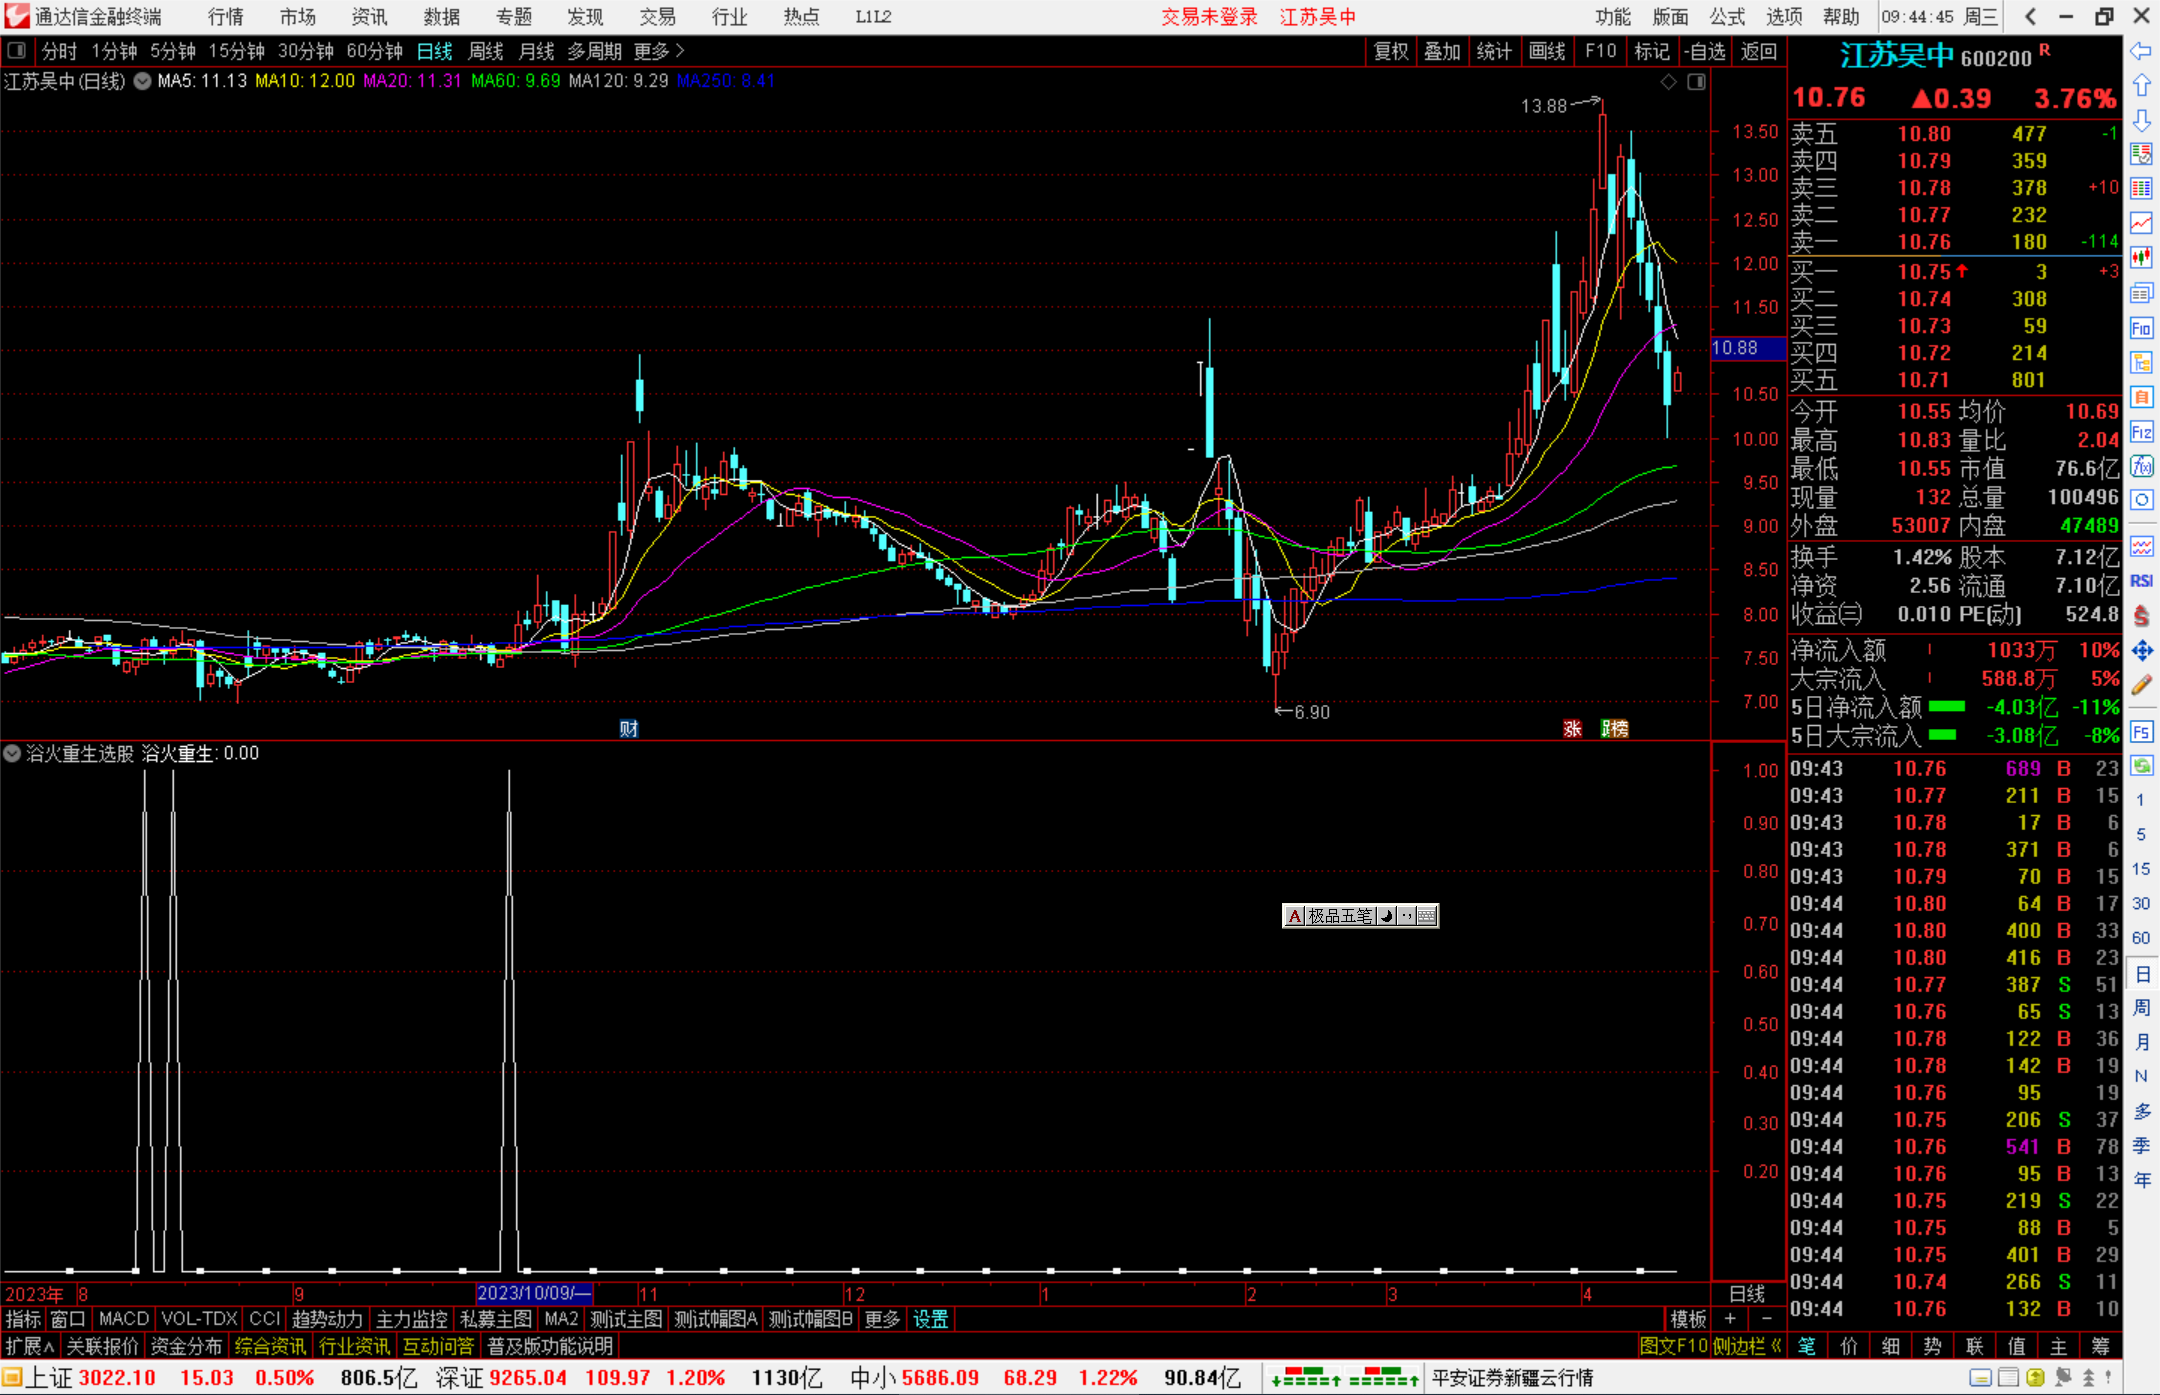Collapse the 侧边栏 sidebar panel

click(x=1747, y=1347)
